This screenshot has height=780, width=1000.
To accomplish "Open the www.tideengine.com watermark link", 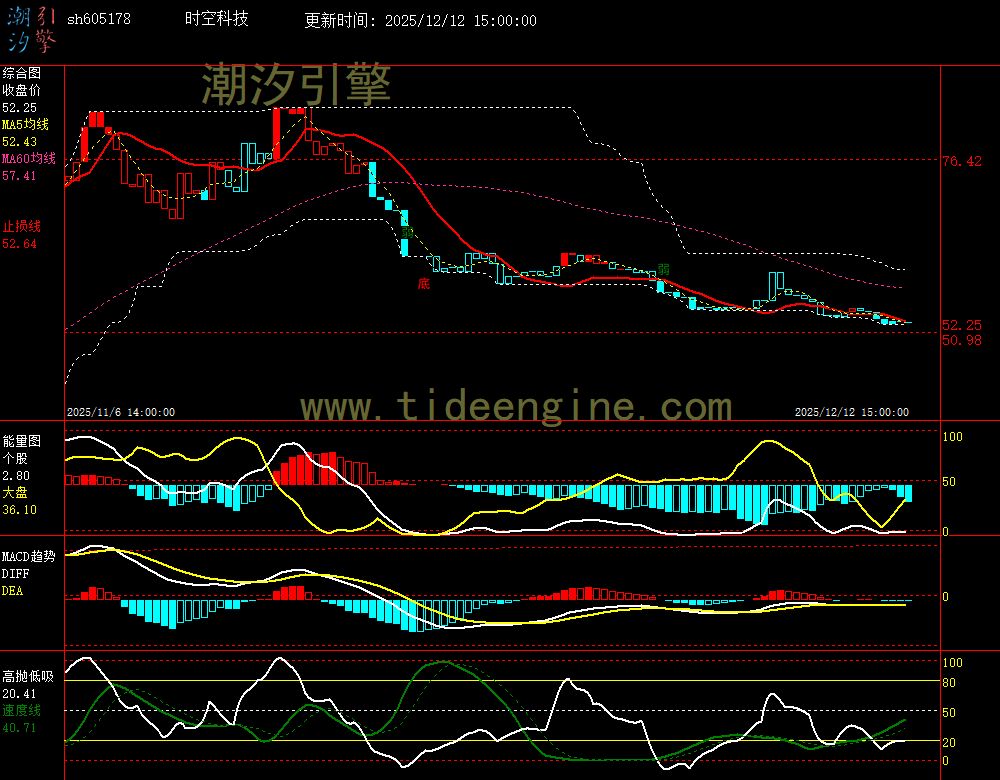I will [x=516, y=407].
